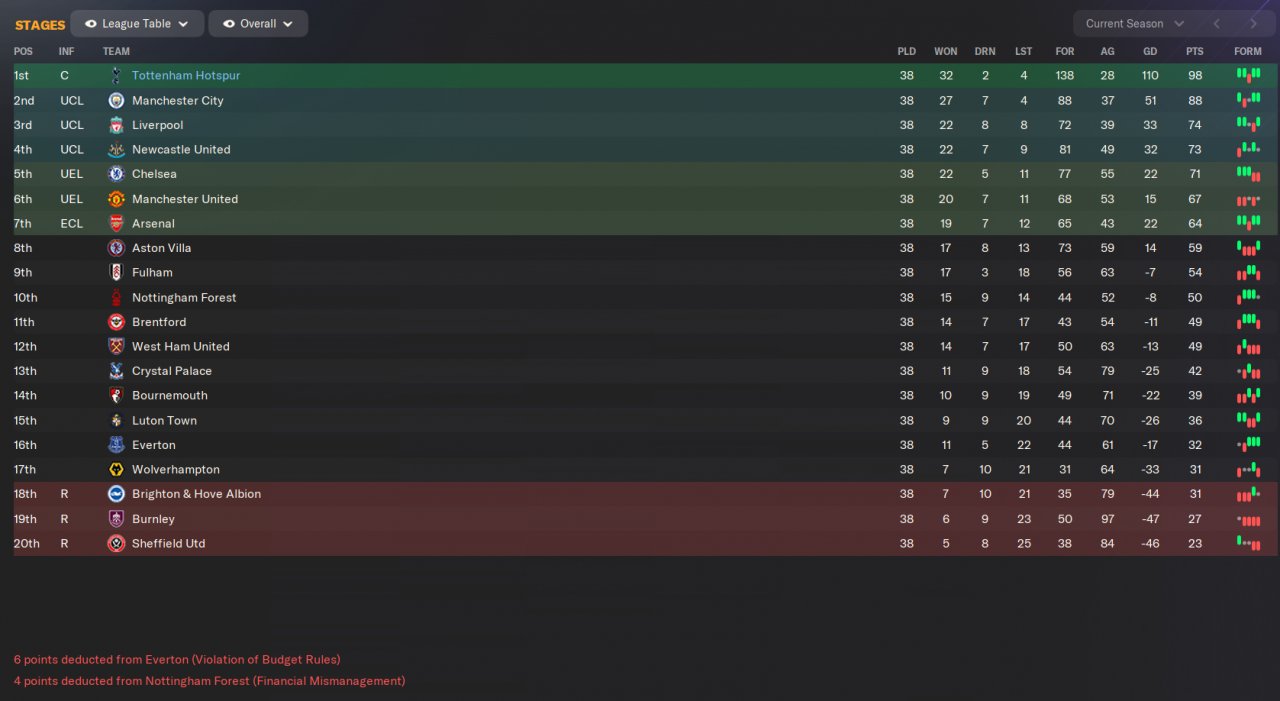This screenshot has height=701, width=1280.
Task: Click the Liverpool club badge icon
Action: (116, 125)
